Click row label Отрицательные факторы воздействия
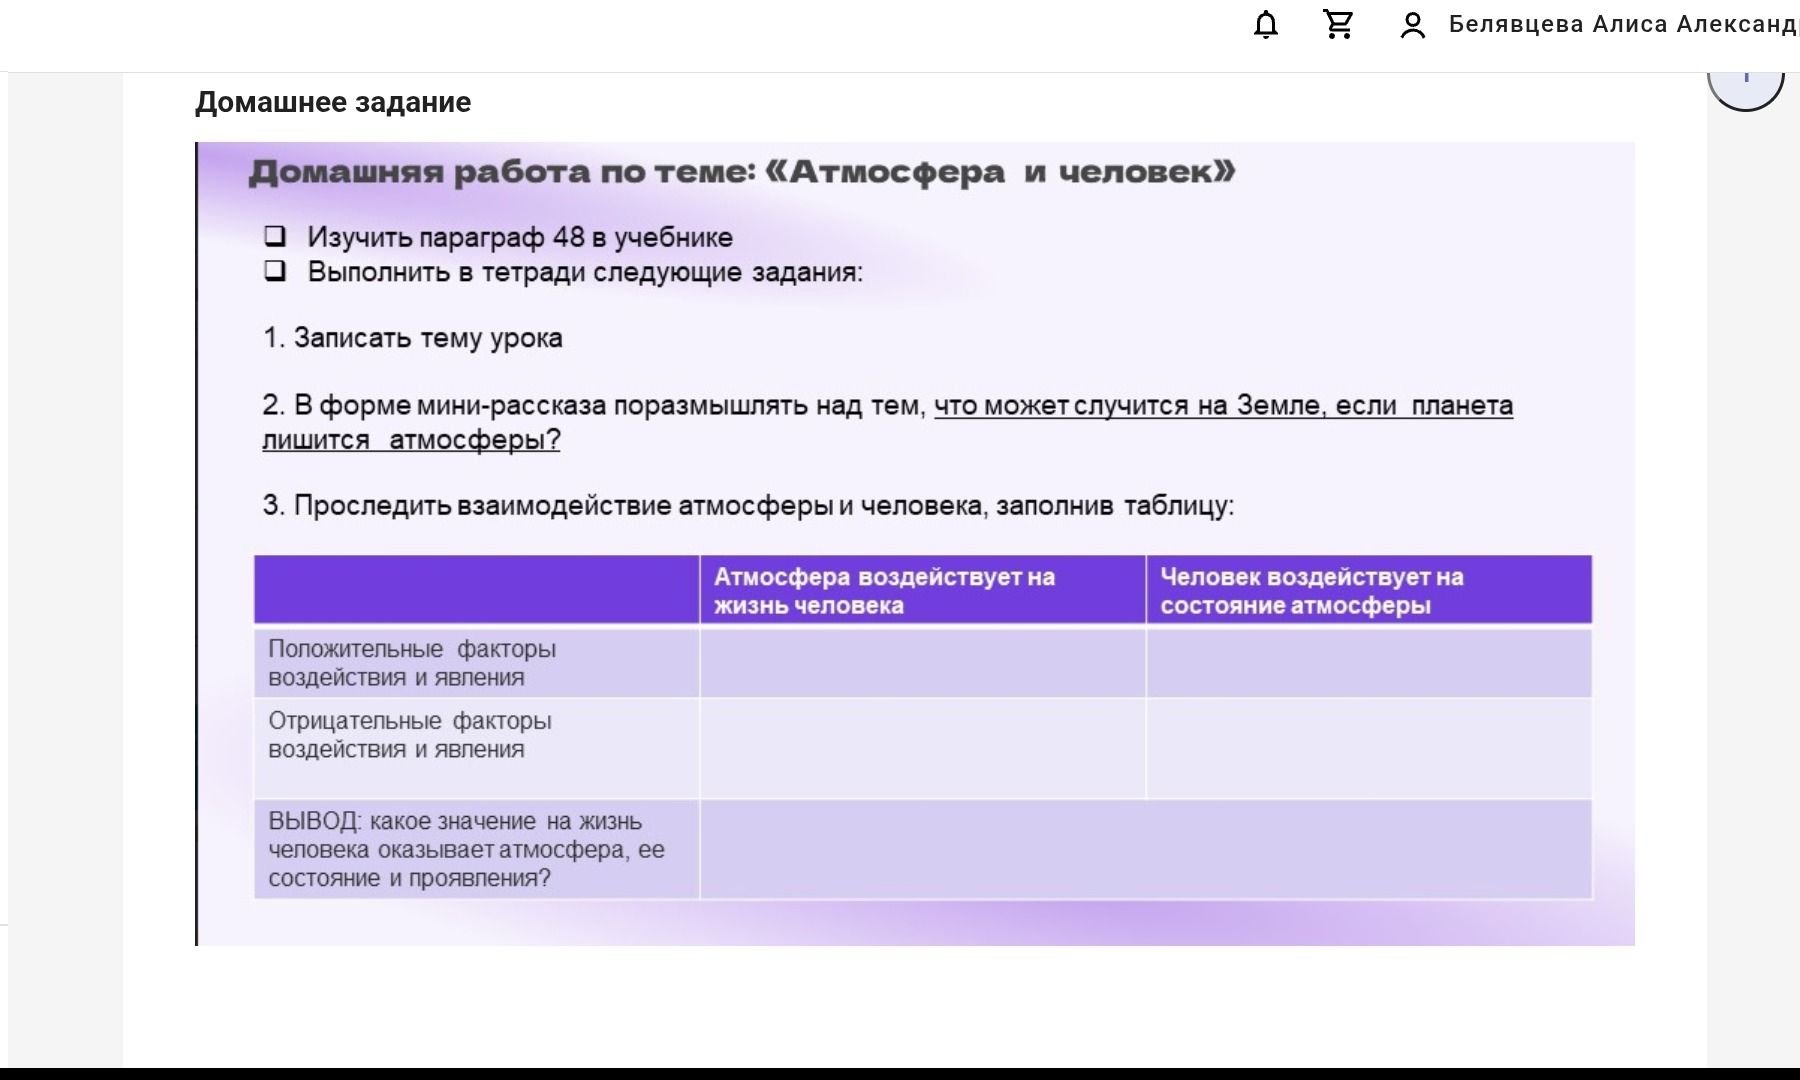Viewport: 1800px width, 1080px height. tap(476, 748)
